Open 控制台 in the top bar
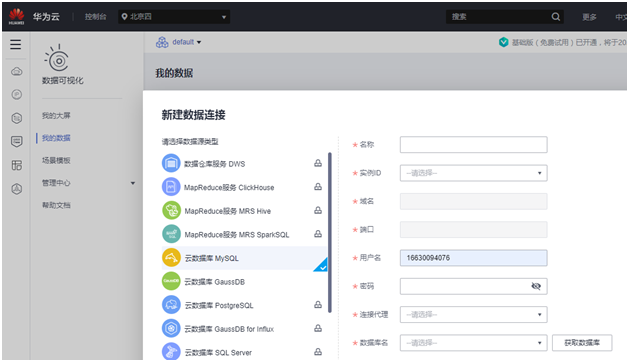The height and width of the screenshot is (362, 629). pyautogui.click(x=95, y=17)
